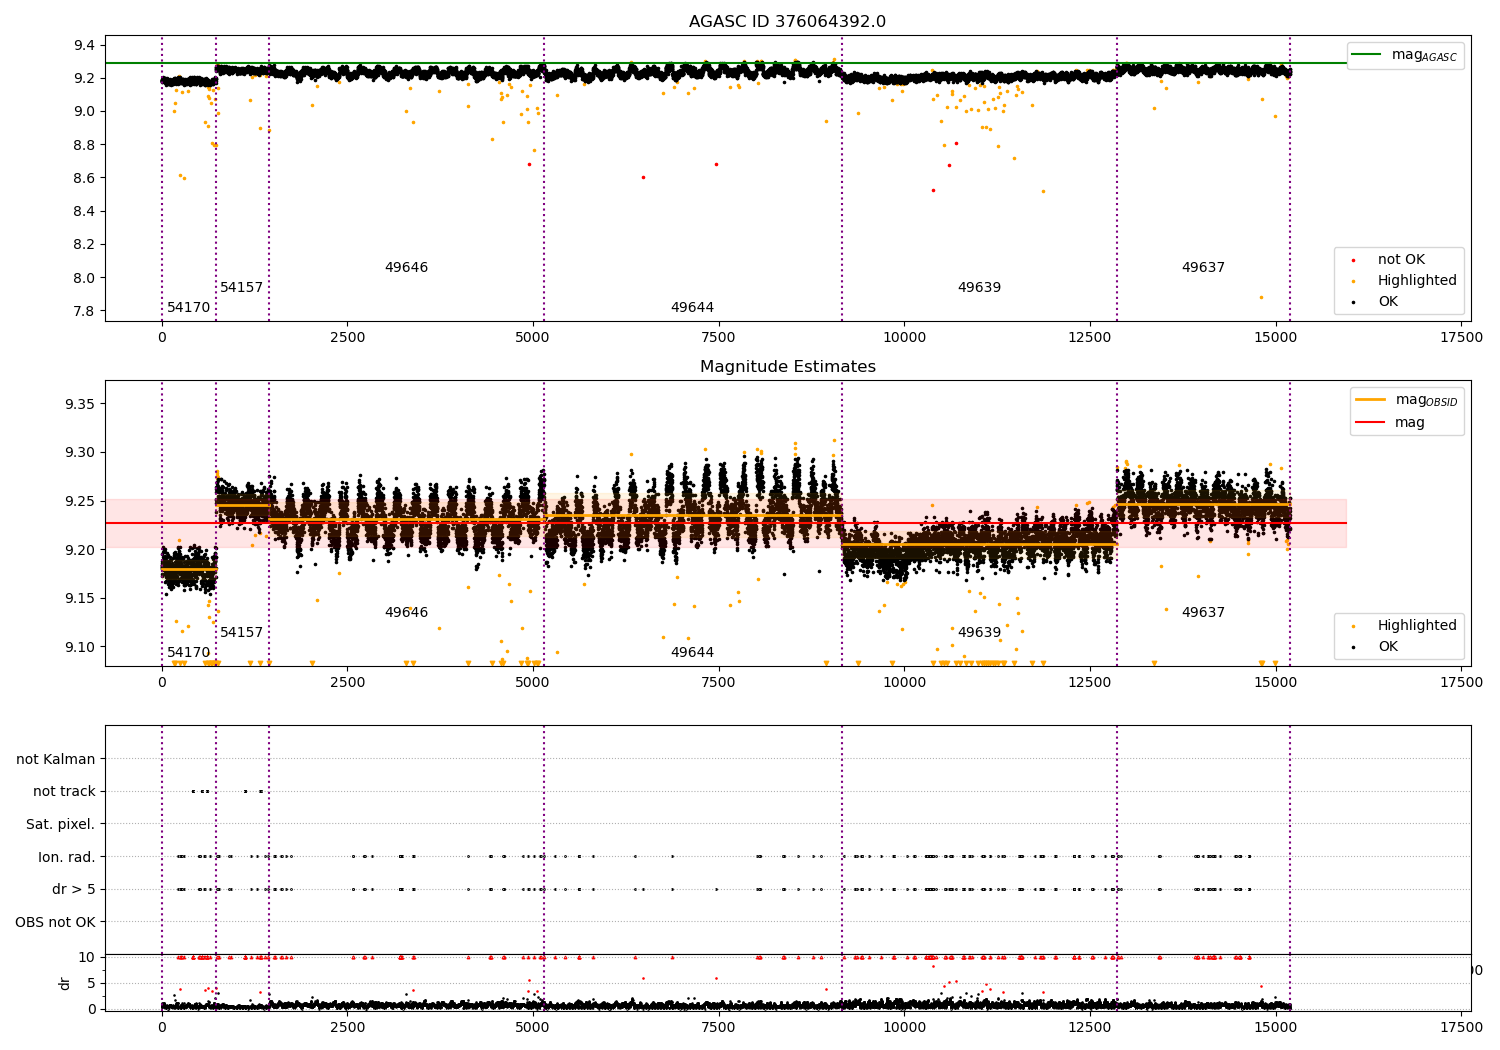Screen dimensions: 1500x1050
Task: Click the green mag AGASC legend line sample
Action: pyautogui.click(x=1366, y=55)
